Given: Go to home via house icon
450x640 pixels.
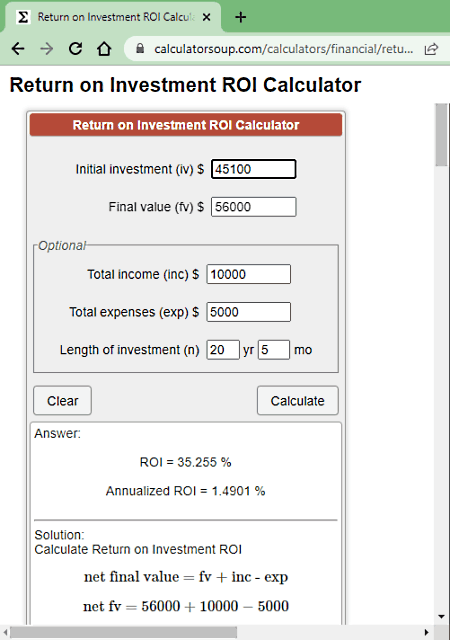Looking at the screenshot, I should click(104, 49).
